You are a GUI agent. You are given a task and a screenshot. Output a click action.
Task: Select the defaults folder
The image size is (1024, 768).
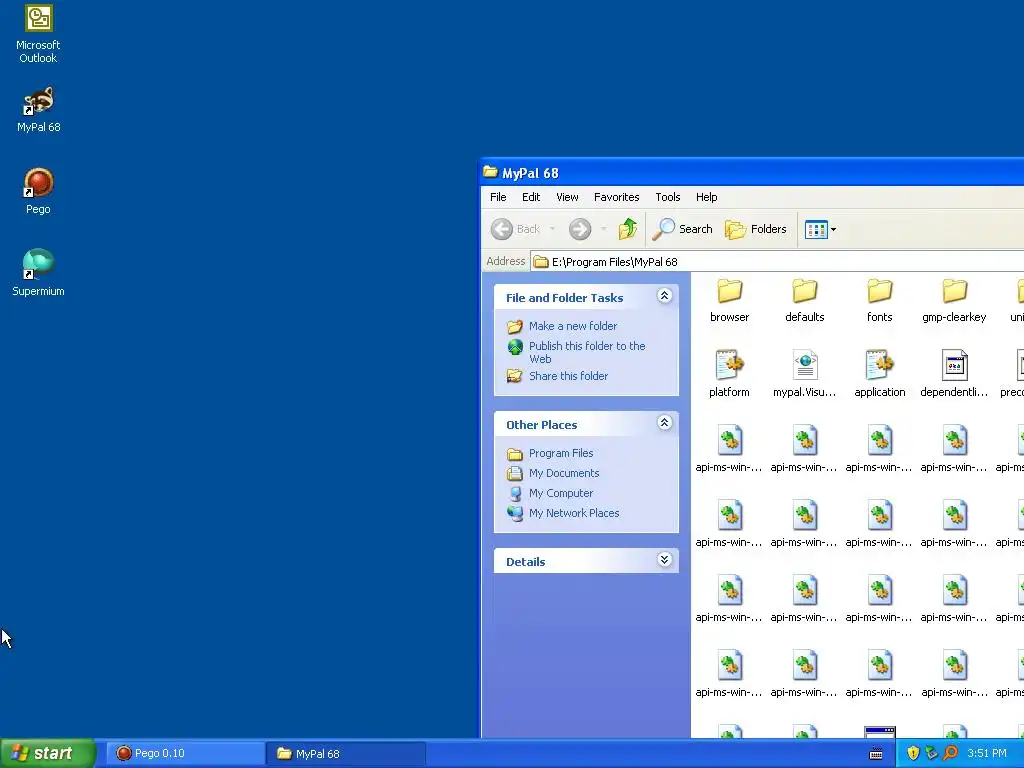pos(805,301)
